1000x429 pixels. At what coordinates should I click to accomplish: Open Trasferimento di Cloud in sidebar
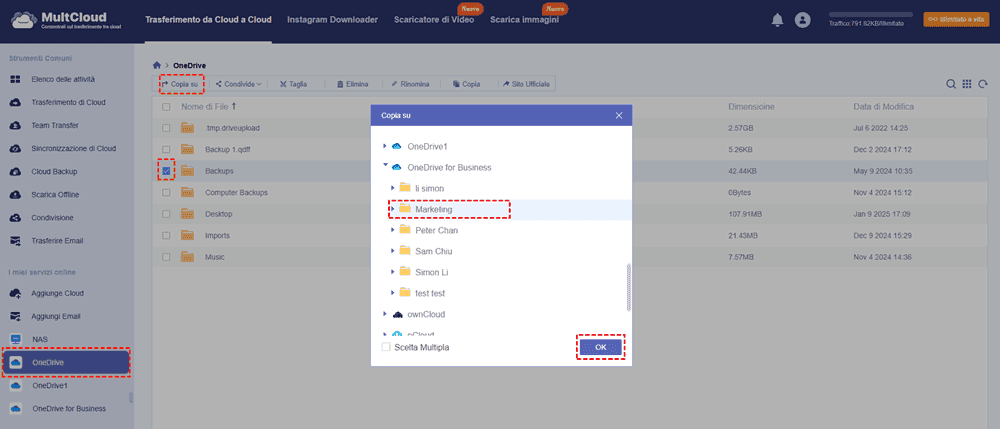[x=66, y=103]
